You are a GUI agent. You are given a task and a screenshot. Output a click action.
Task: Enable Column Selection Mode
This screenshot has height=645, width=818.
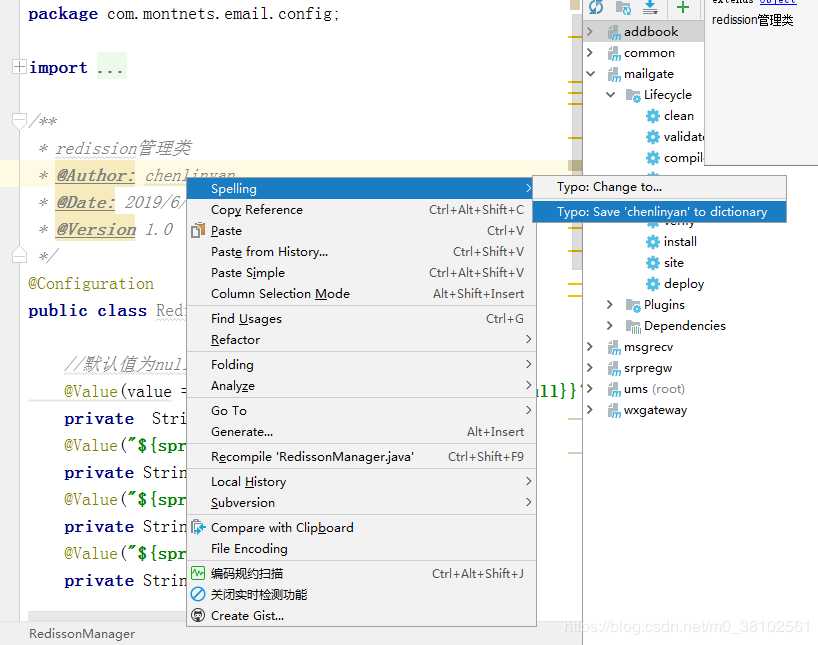point(361,293)
